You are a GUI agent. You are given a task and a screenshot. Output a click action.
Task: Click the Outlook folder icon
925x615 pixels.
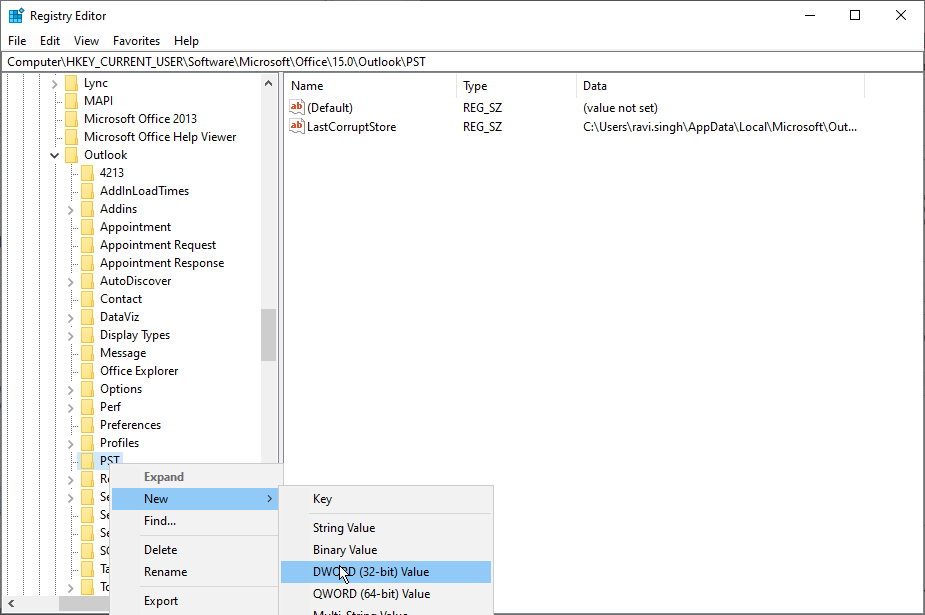pos(71,155)
